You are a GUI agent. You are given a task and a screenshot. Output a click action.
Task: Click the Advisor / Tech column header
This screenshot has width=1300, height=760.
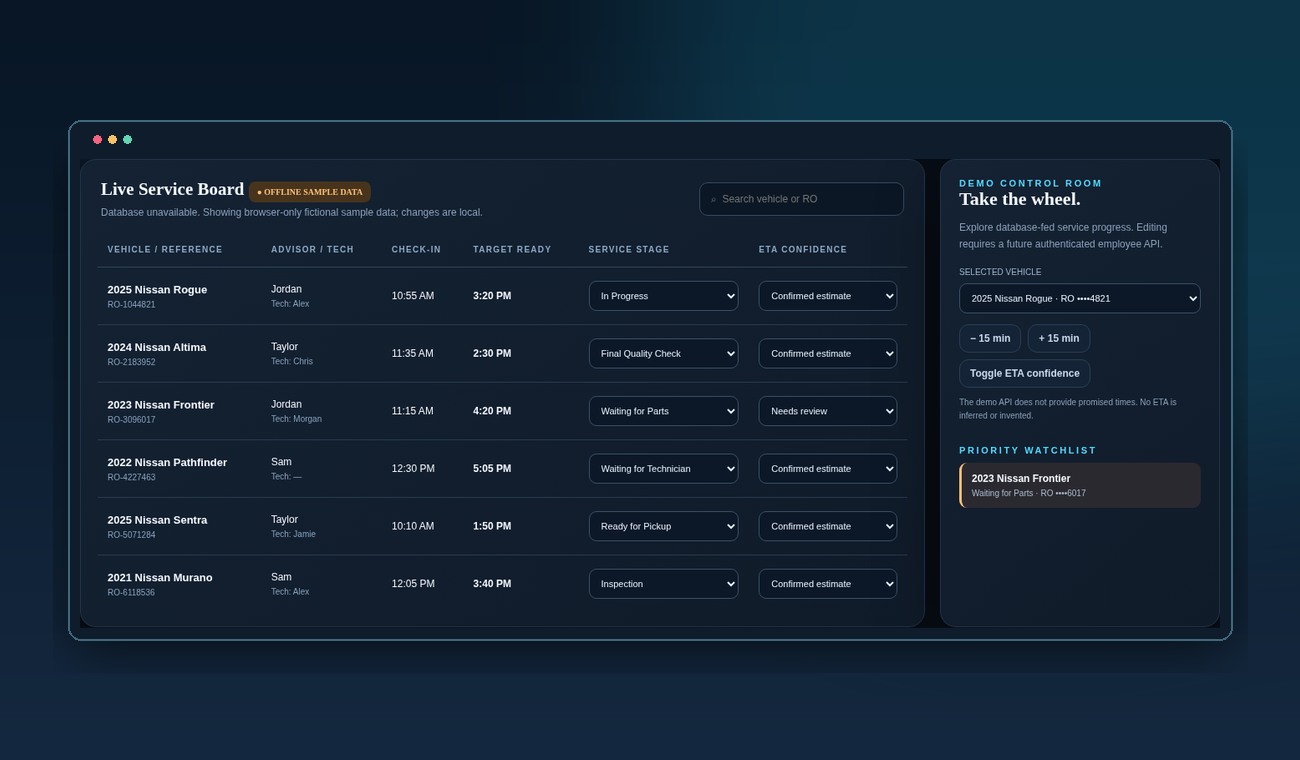click(x=312, y=250)
